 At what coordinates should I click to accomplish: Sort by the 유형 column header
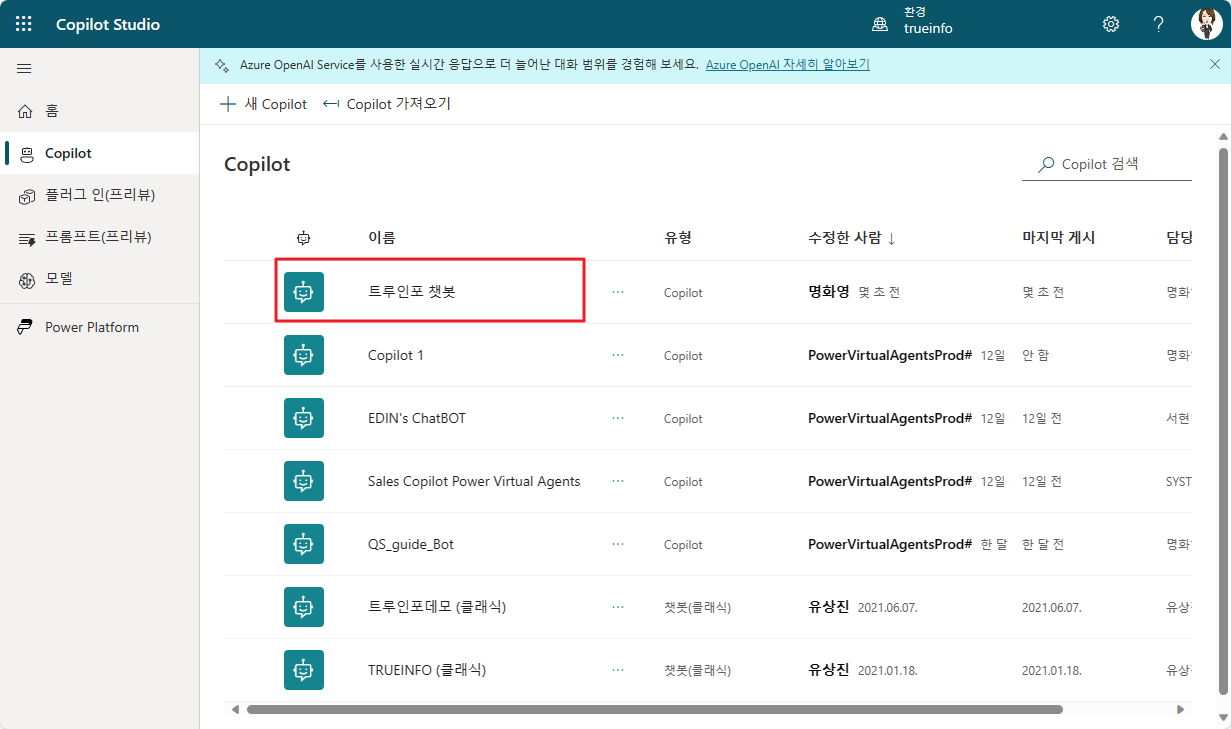(678, 238)
